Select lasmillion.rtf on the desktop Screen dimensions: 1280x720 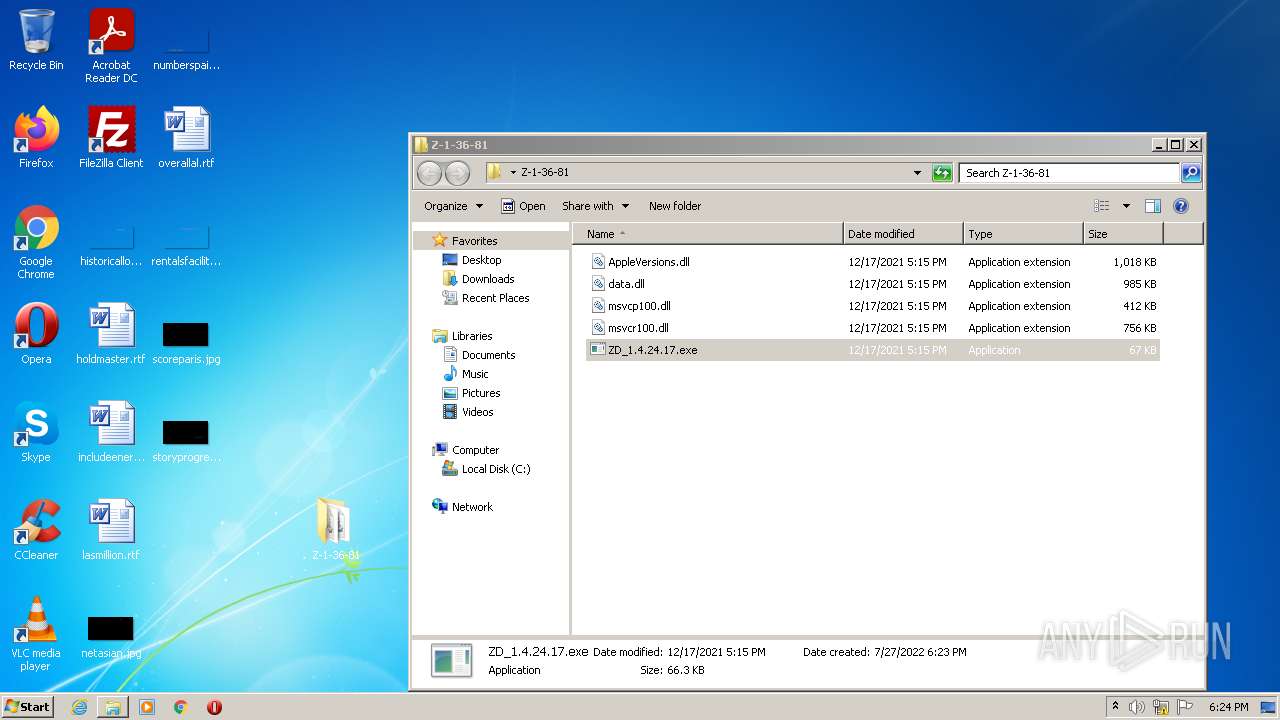click(111, 530)
